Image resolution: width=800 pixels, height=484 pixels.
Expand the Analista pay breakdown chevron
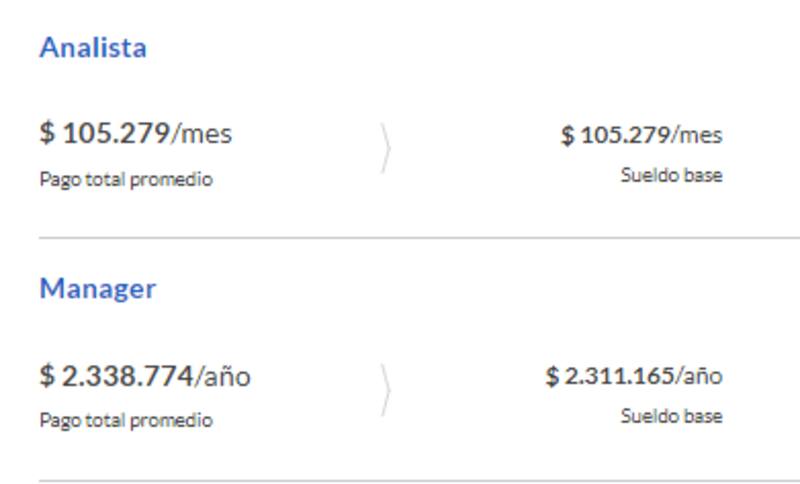coord(385,149)
